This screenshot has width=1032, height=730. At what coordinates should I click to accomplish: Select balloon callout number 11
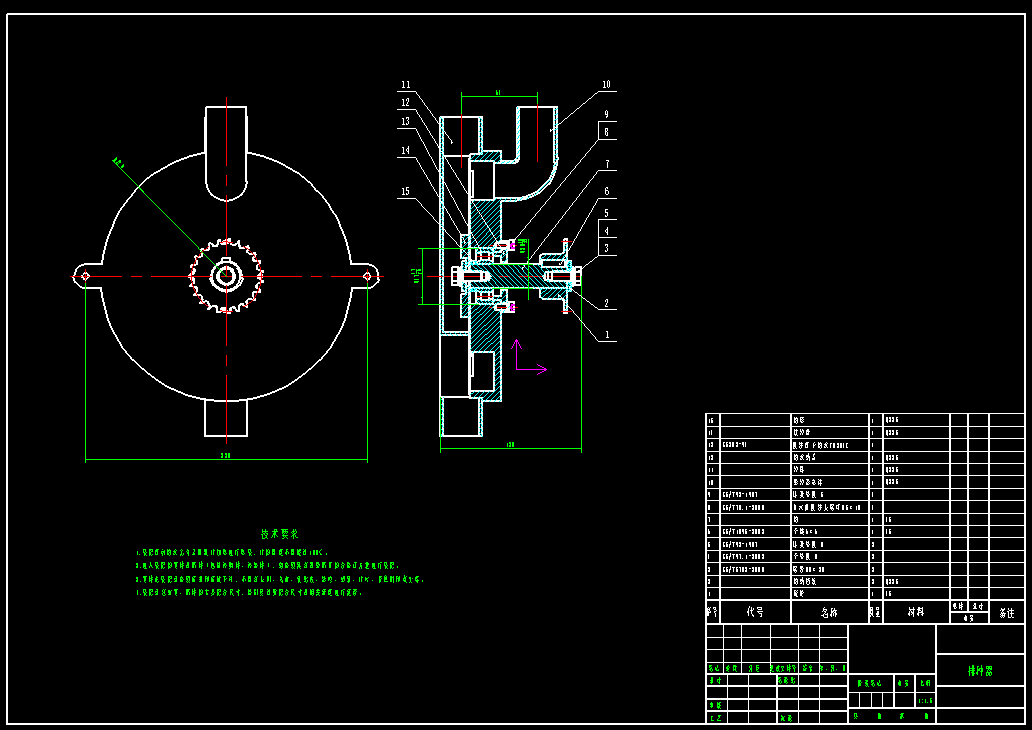click(x=405, y=85)
